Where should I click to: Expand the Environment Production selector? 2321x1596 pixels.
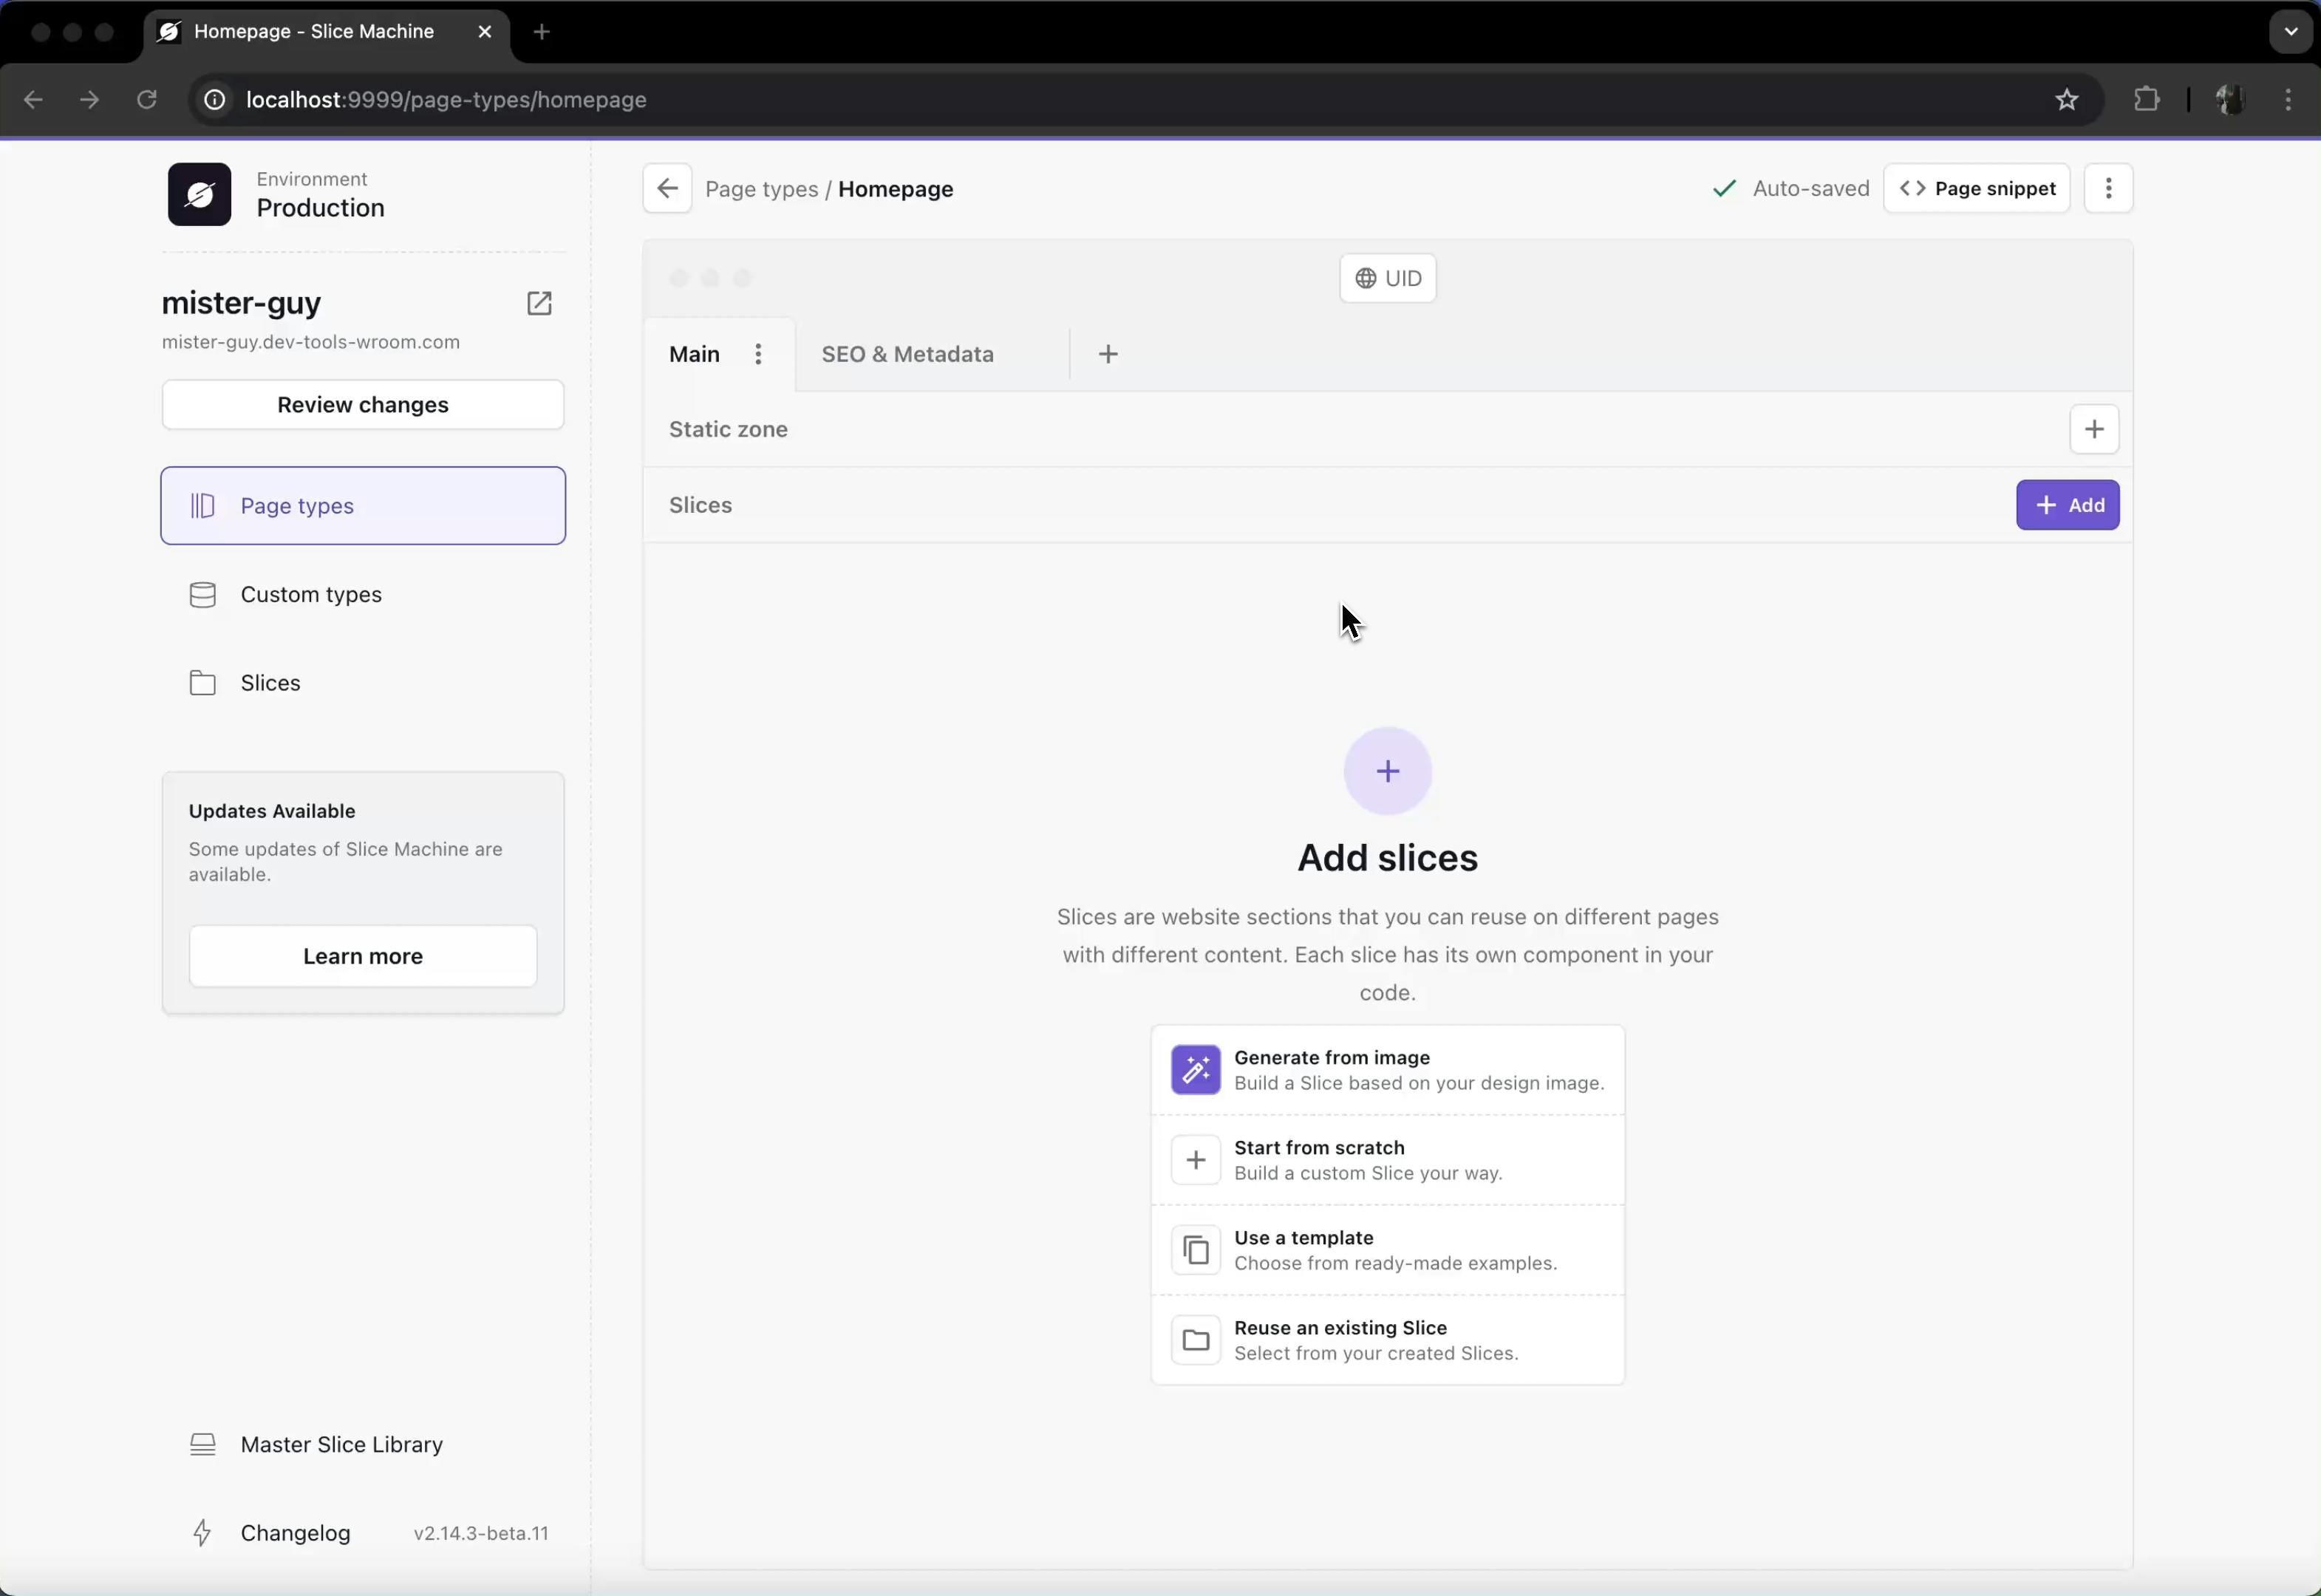pyautogui.click(x=320, y=195)
